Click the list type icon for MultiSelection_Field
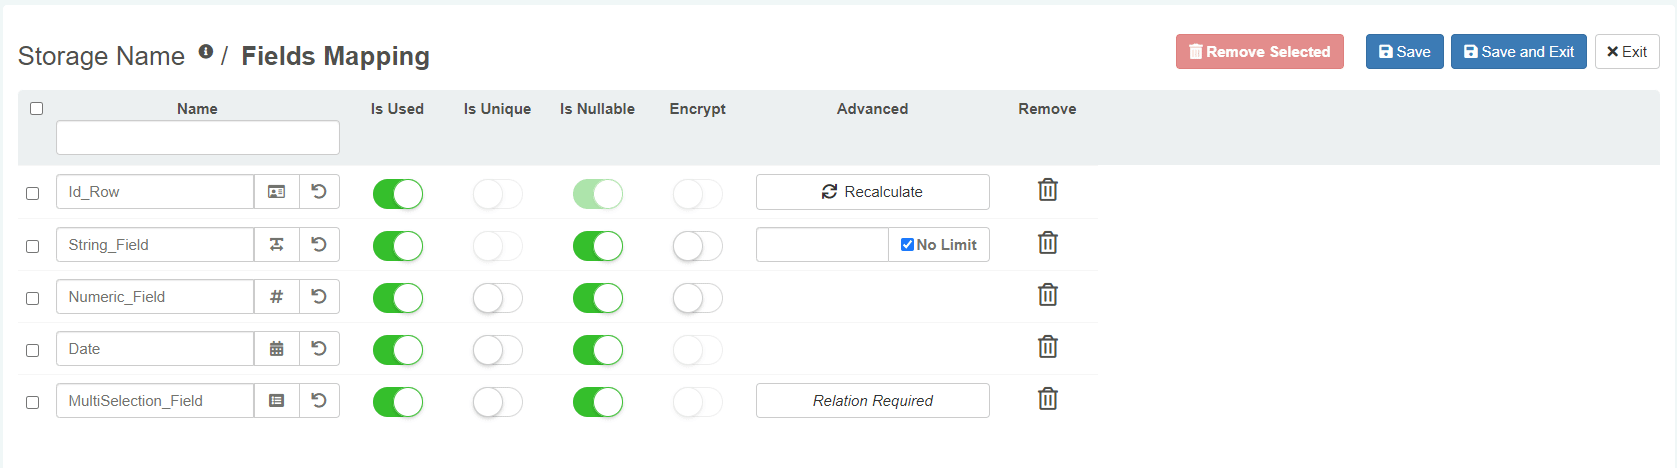 tap(277, 401)
